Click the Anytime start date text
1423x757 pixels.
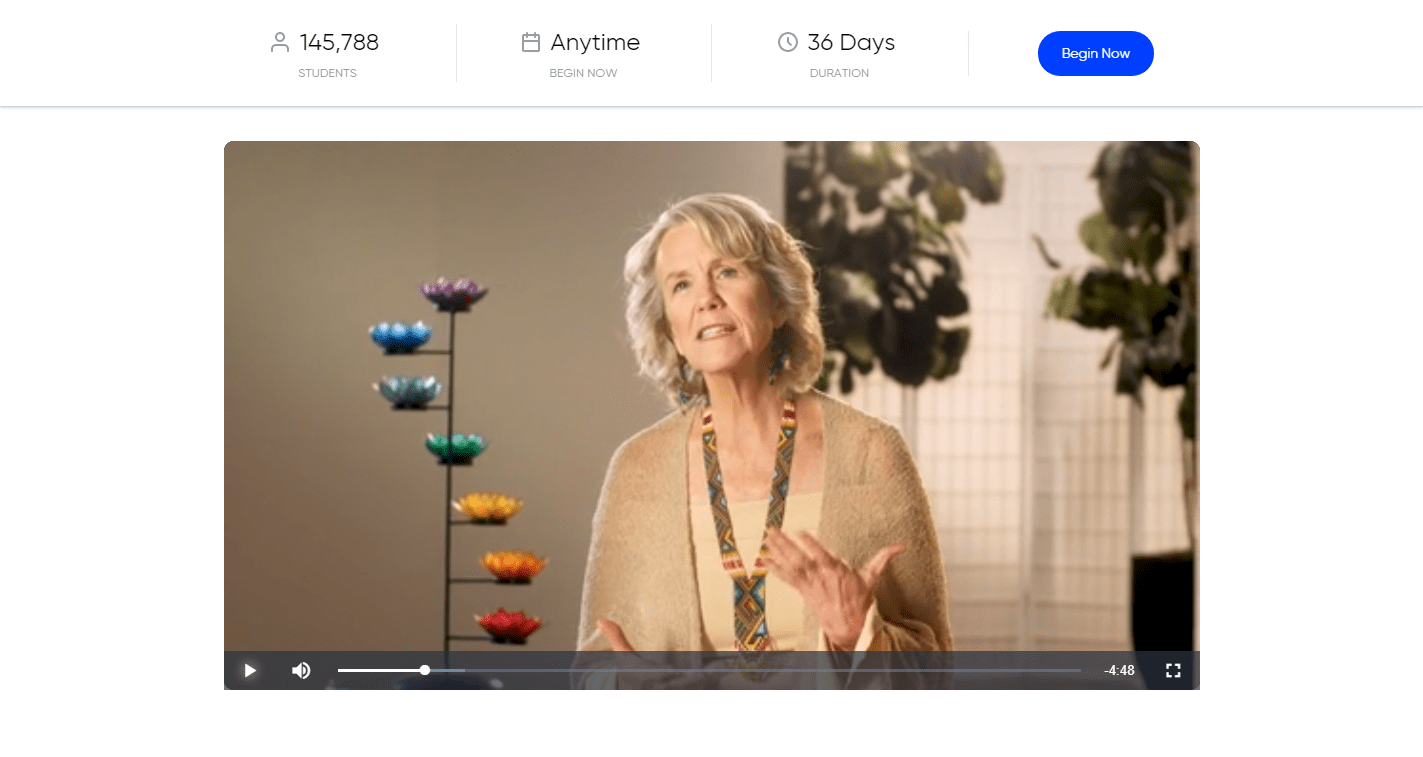(x=595, y=43)
